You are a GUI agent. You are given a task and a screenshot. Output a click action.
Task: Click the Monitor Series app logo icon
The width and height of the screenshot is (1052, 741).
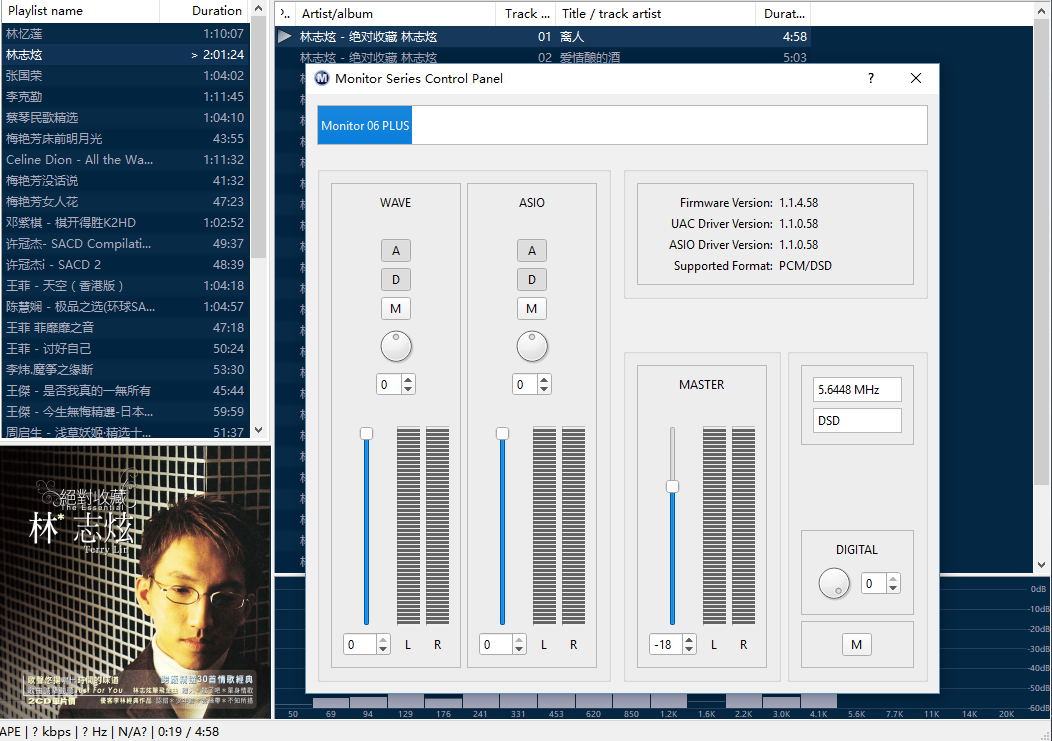(x=322, y=78)
